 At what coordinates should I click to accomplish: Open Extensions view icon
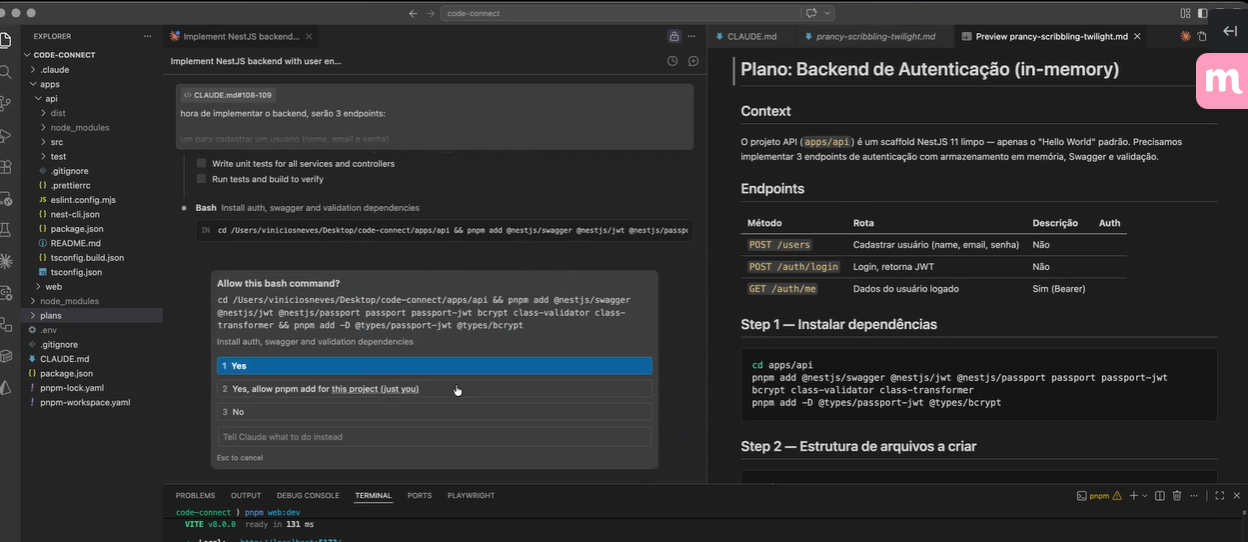coord(6,167)
